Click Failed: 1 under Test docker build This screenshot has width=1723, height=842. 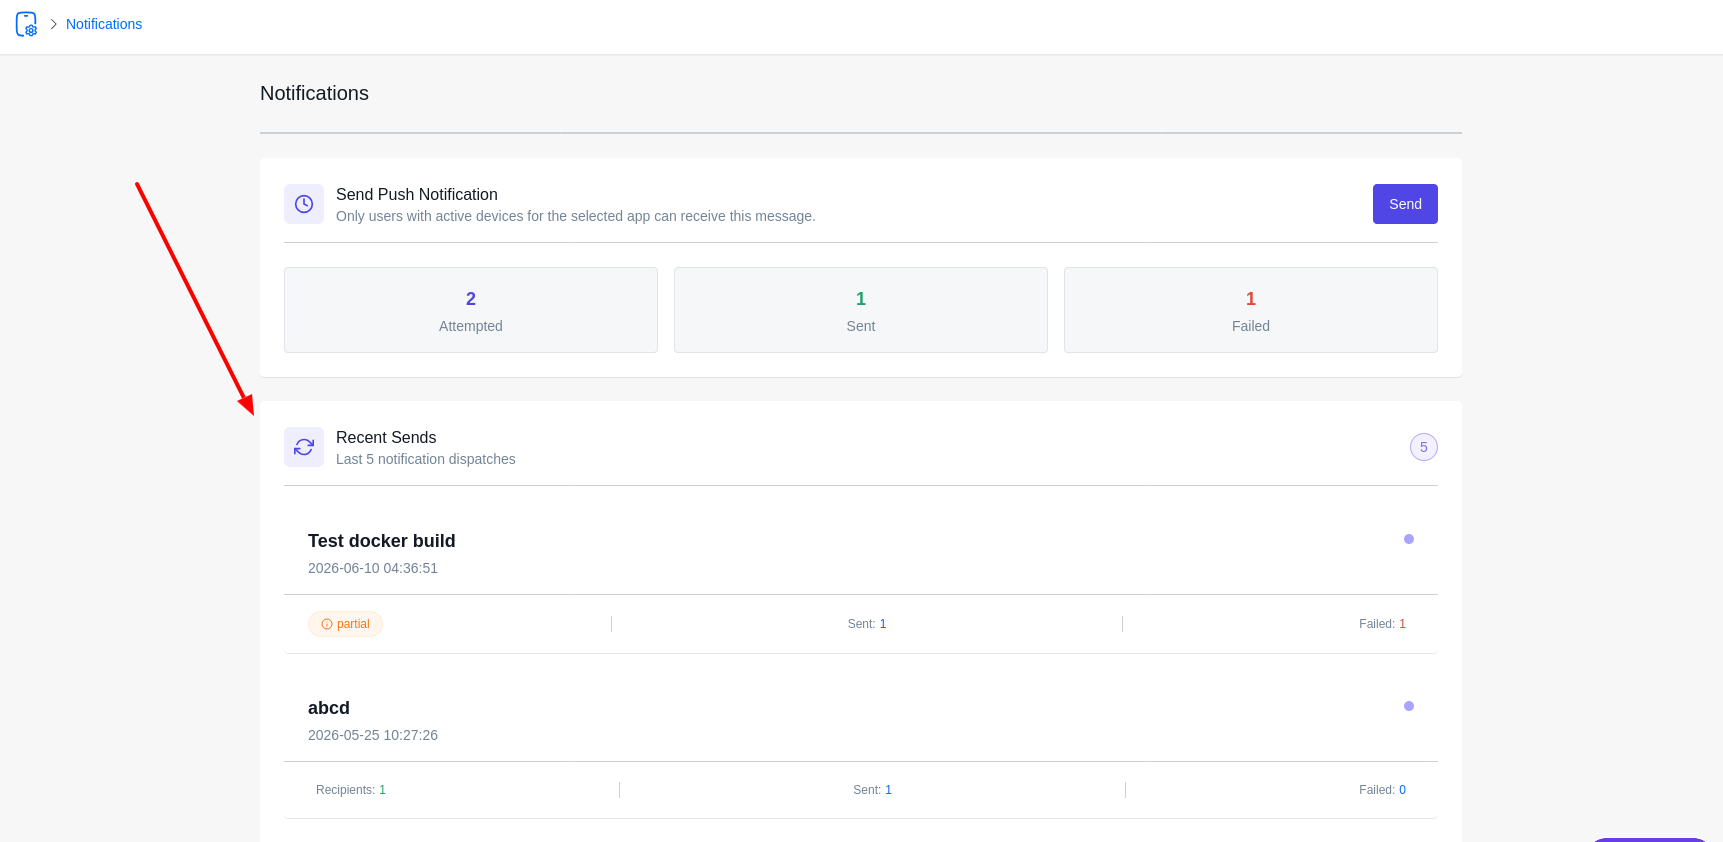(1382, 624)
